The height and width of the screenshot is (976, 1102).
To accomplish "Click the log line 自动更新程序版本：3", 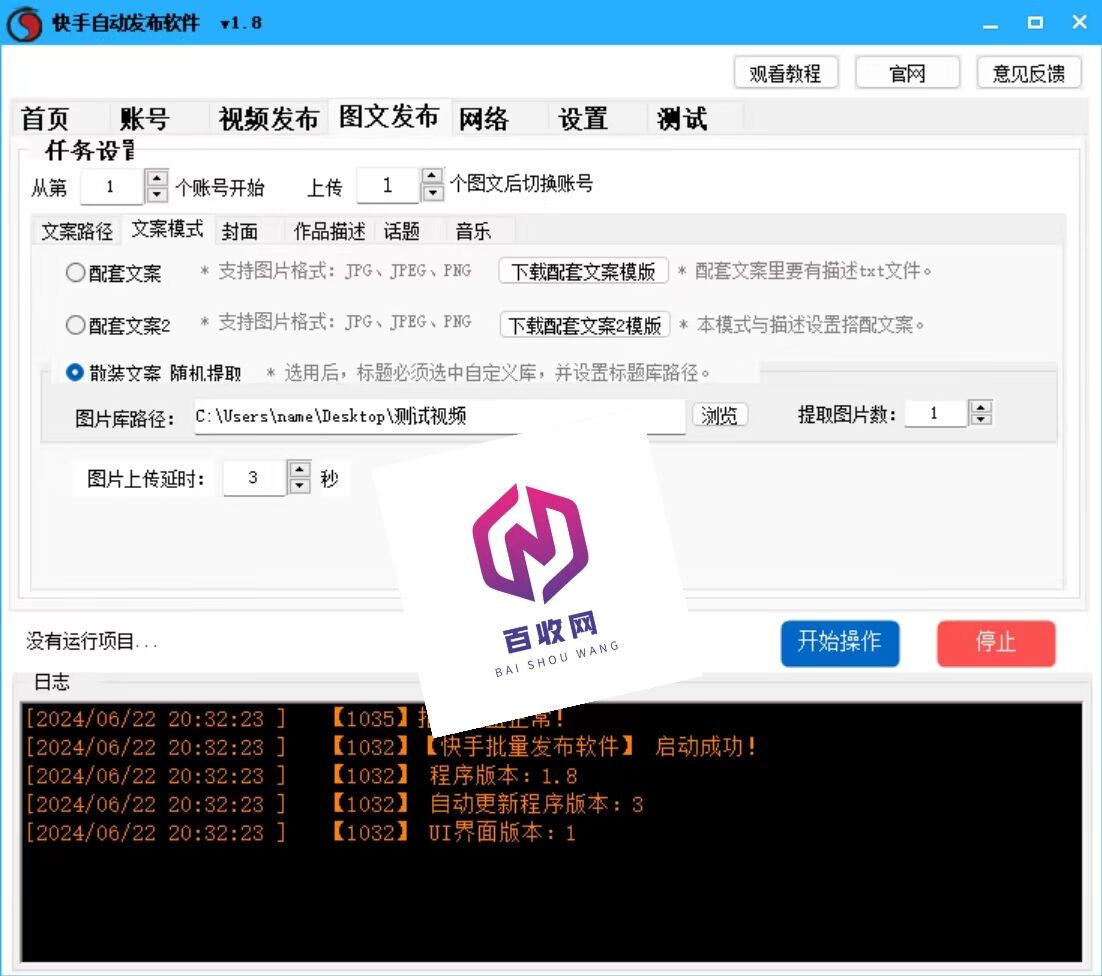I will tap(335, 805).
